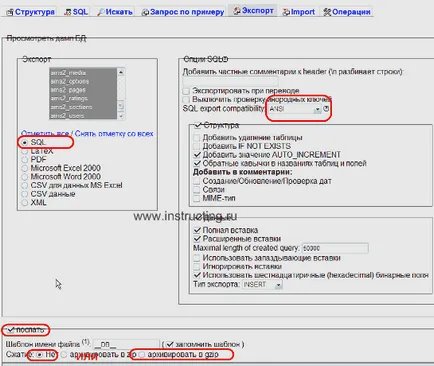Select the LaTeX export format

pos(24,151)
